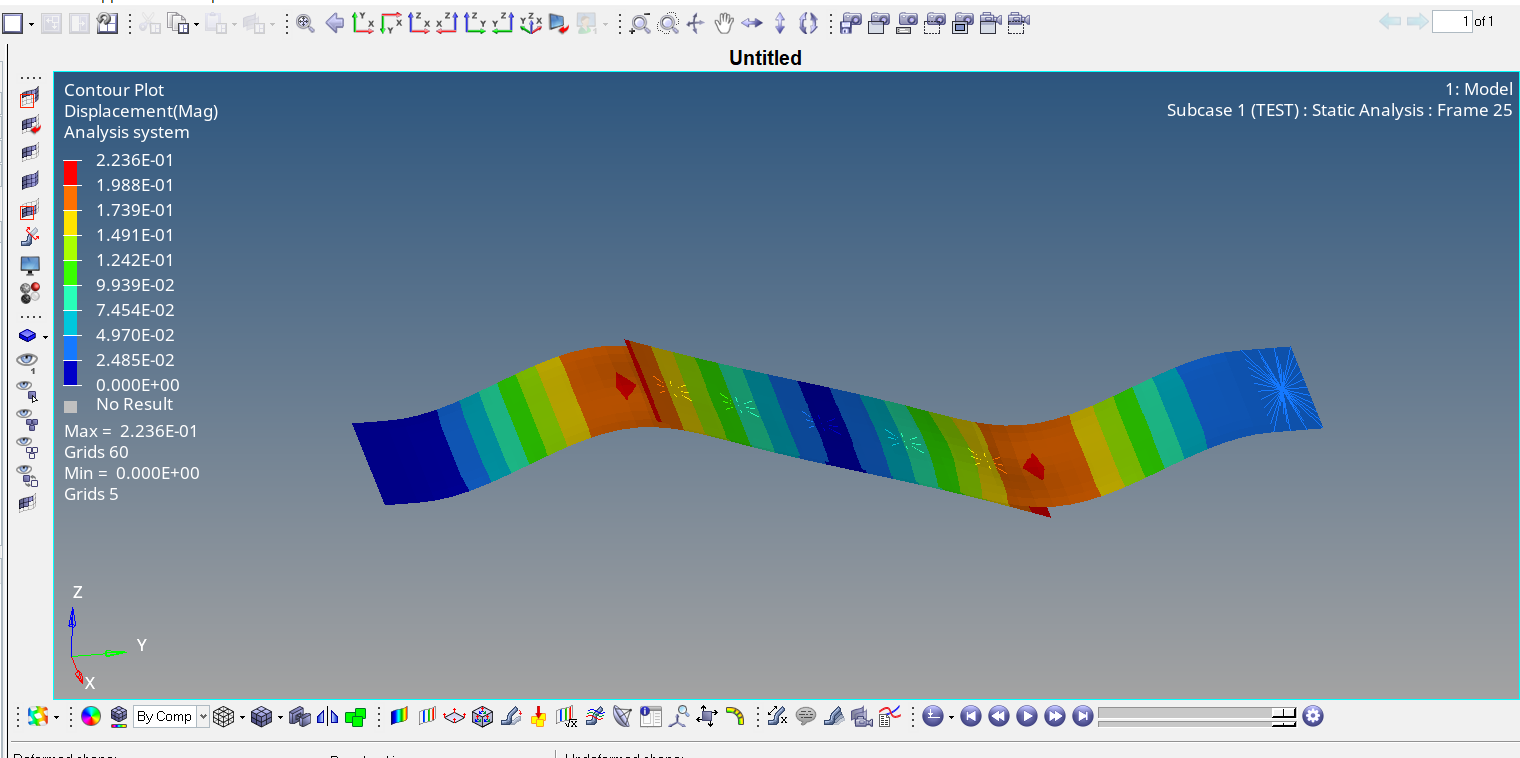
Task: Click the gray No Result swatch
Action: (71, 406)
